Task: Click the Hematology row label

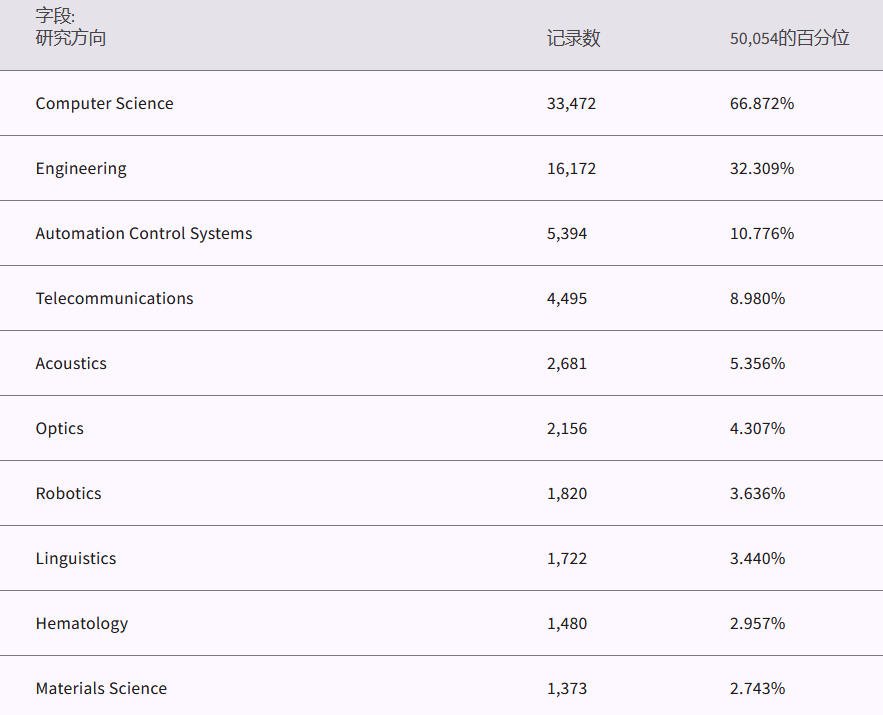Action: pyautogui.click(x=82, y=624)
